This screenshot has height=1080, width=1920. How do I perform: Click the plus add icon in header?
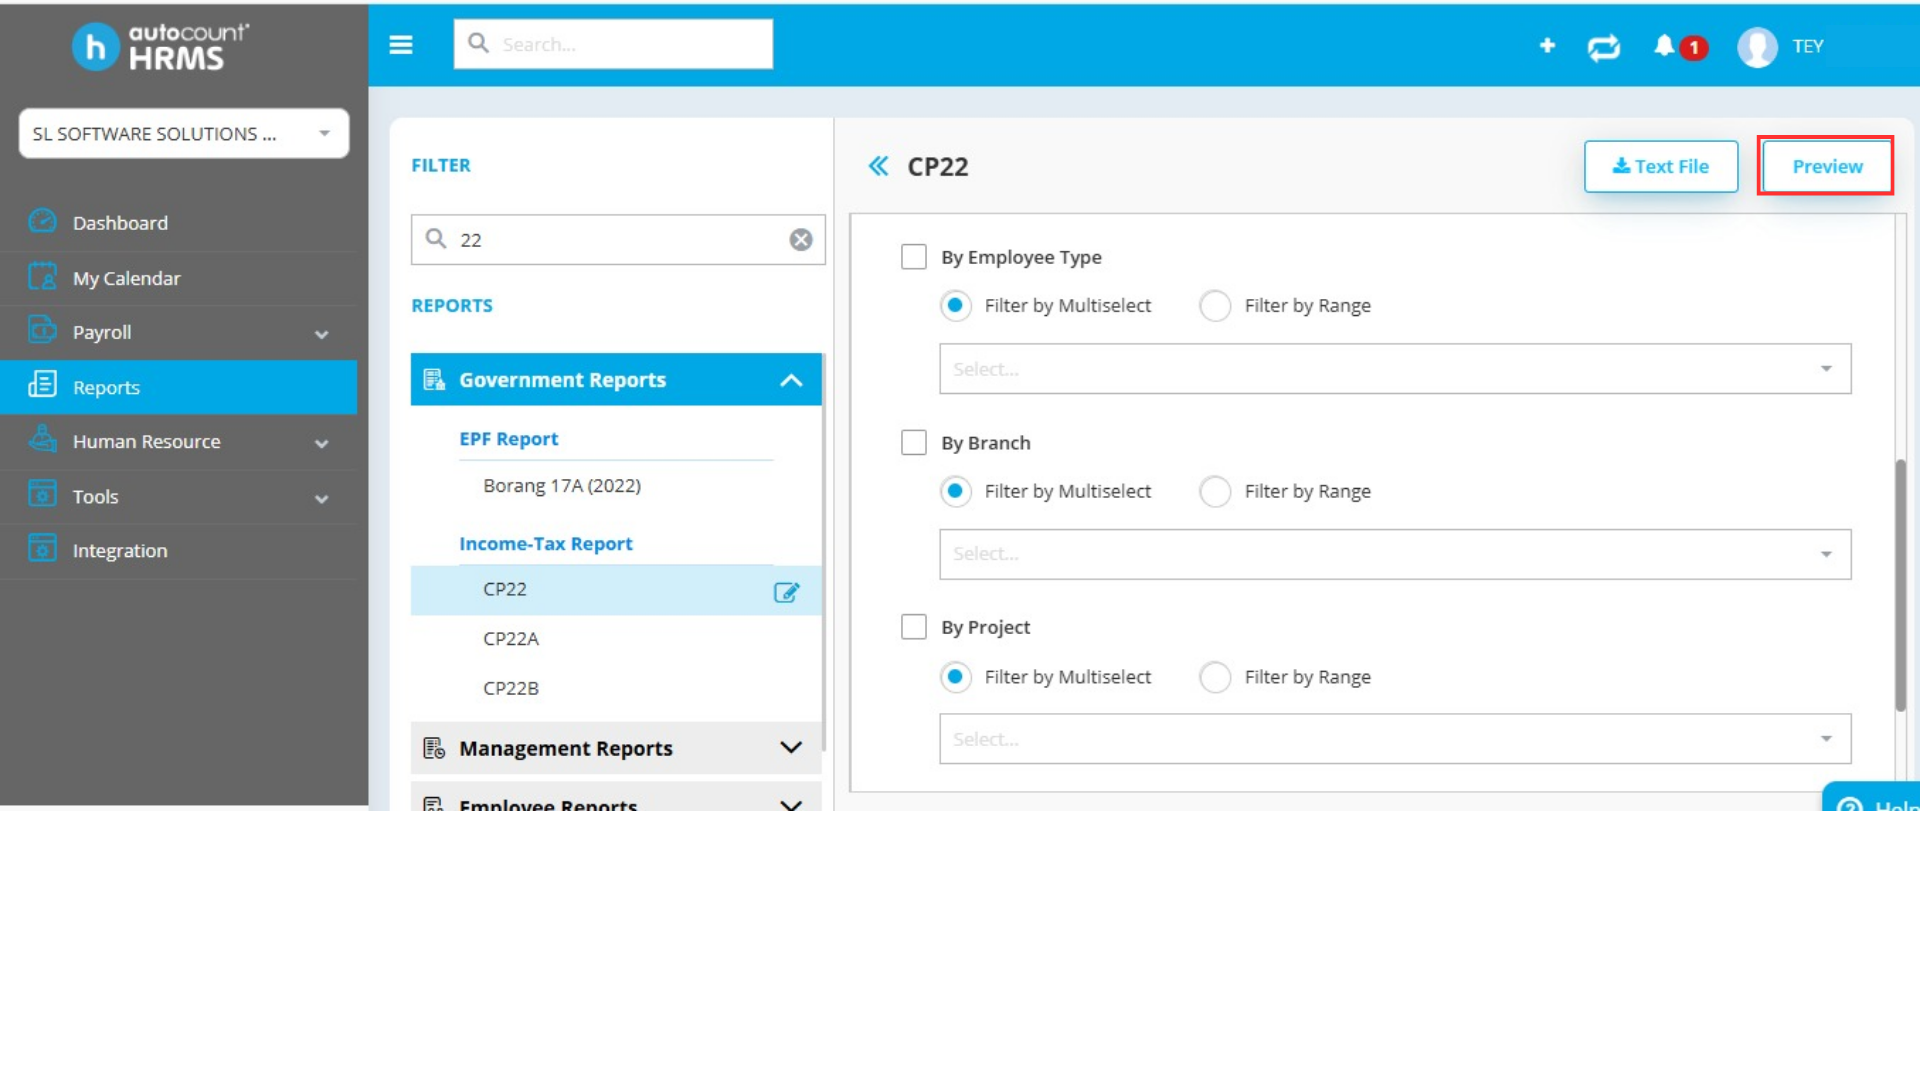coord(1547,46)
